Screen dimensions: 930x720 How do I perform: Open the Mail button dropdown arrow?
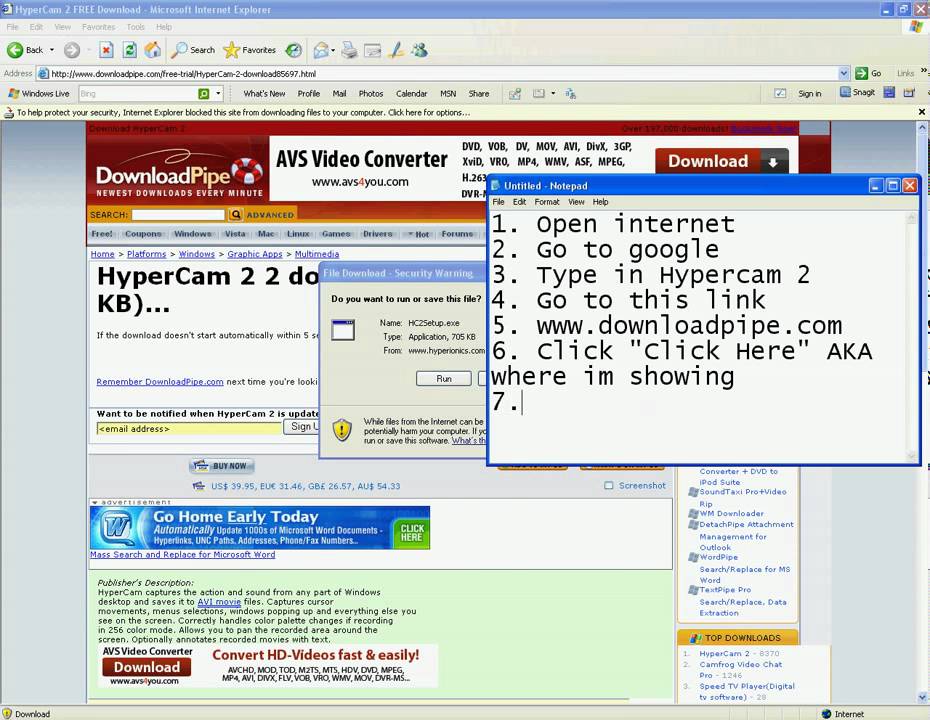(x=333, y=50)
